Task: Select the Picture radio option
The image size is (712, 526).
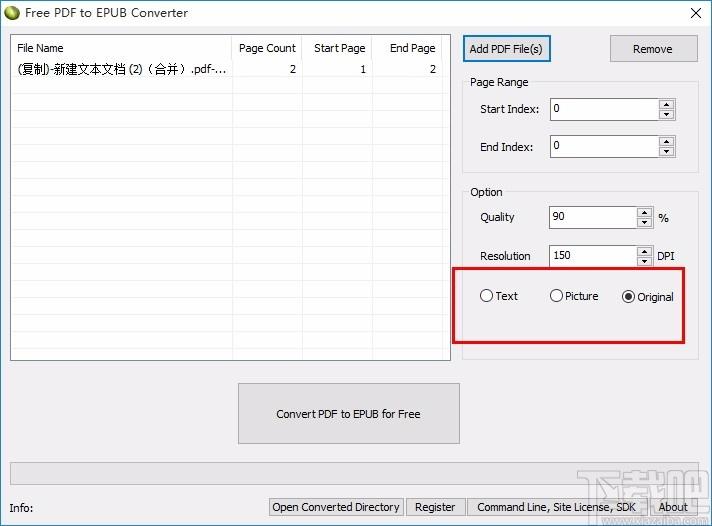Action: pos(557,296)
